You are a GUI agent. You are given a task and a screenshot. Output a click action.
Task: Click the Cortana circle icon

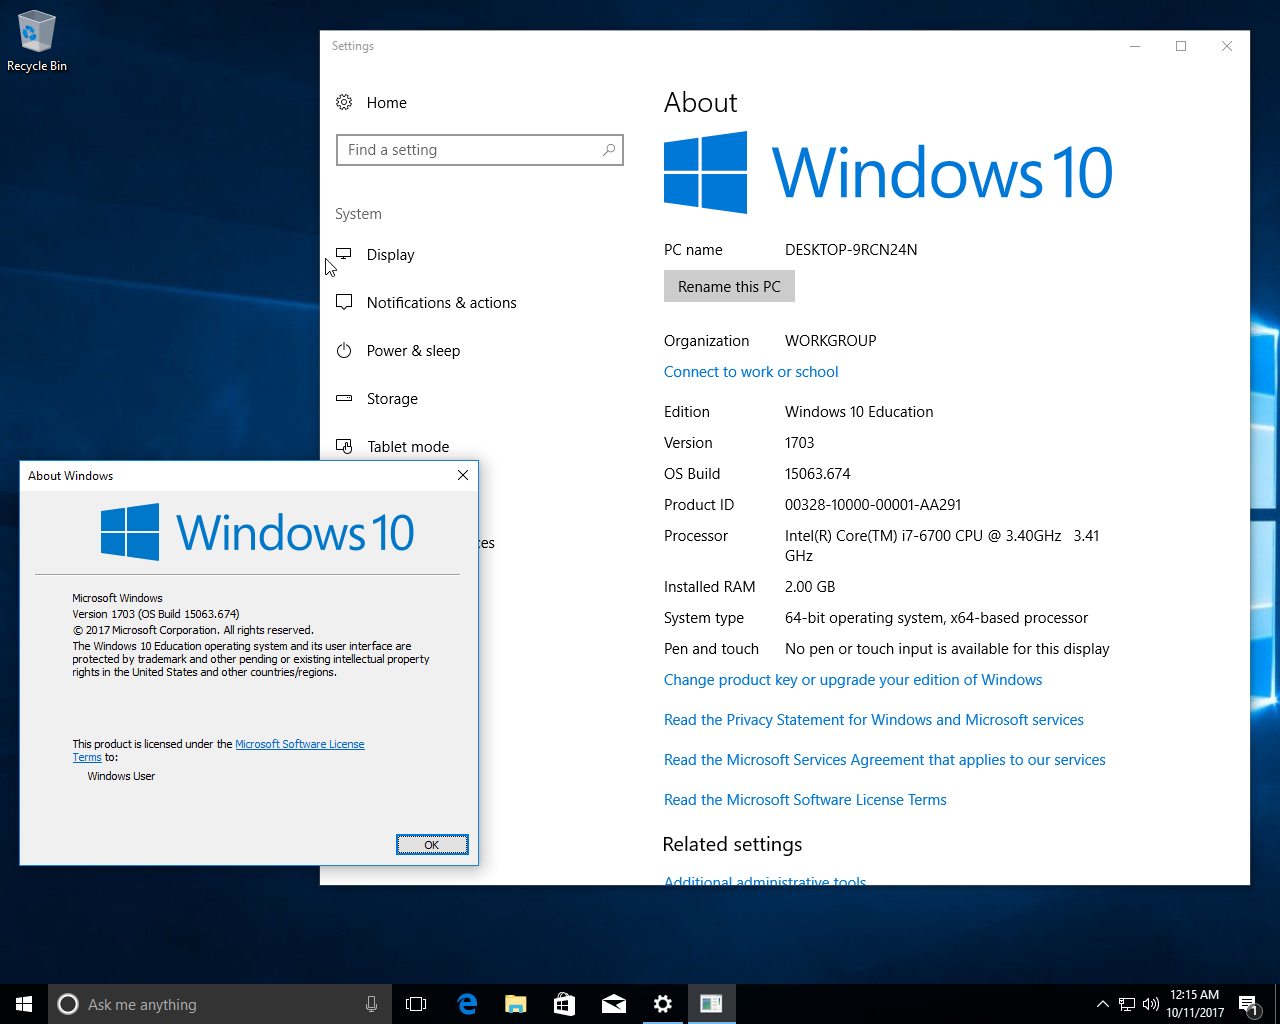point(68,1004)
